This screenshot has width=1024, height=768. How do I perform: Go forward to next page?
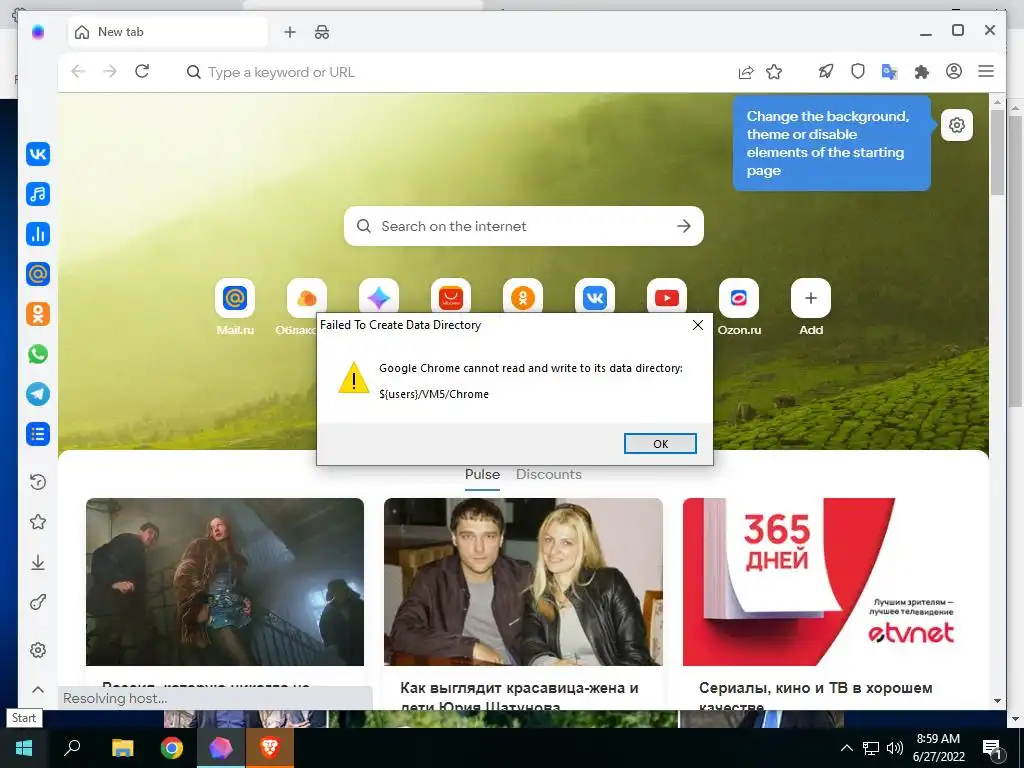(x=110, y=71)
